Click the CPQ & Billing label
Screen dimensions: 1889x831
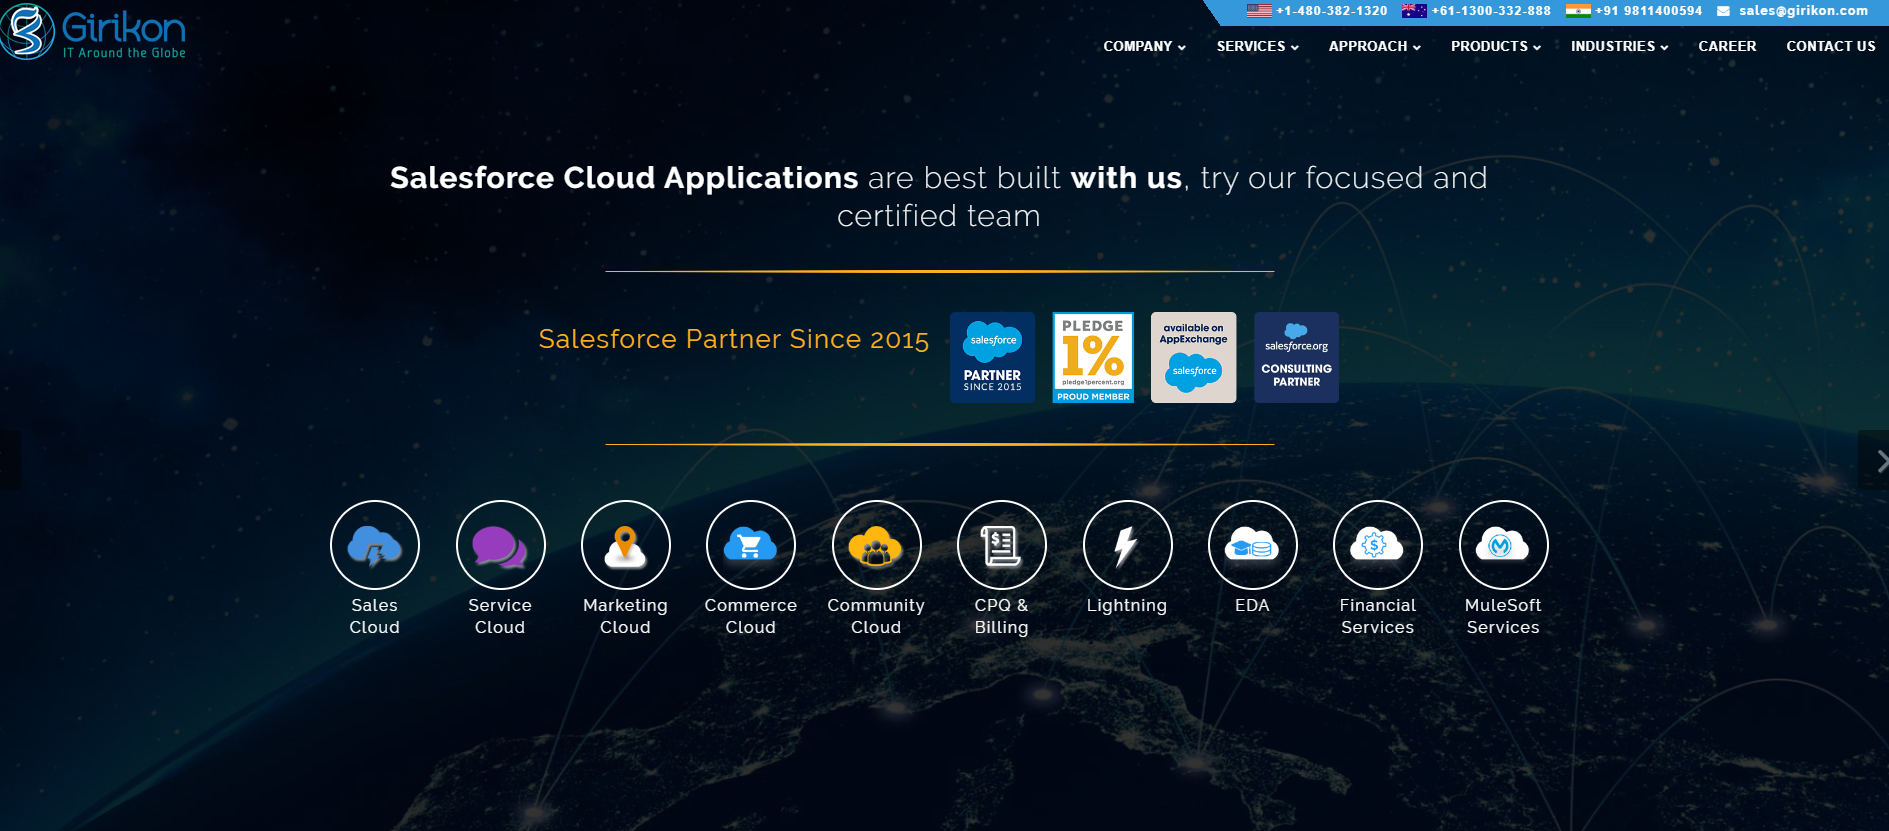pyautogui.click(x=1002, y=616)
